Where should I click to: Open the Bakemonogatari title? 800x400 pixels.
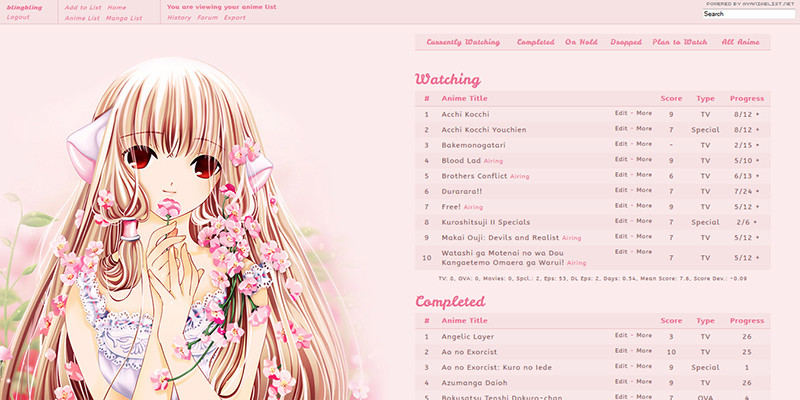[473, 145]
